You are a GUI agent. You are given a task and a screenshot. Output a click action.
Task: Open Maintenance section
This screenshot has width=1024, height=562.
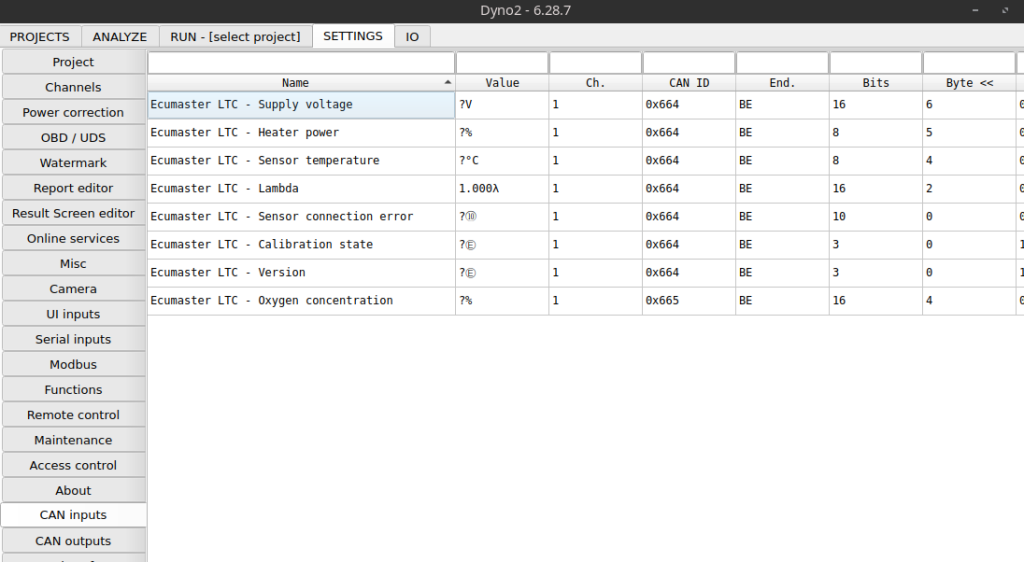tap(73, 441)
